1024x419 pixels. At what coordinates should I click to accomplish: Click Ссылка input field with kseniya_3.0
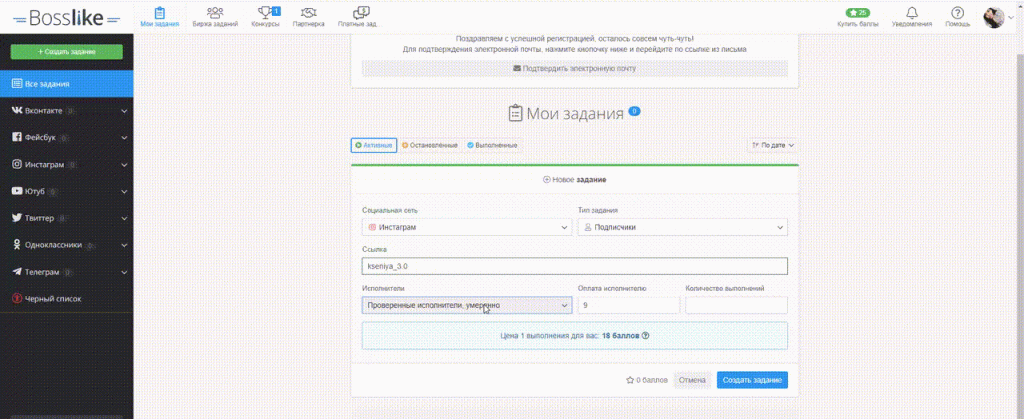575,266
